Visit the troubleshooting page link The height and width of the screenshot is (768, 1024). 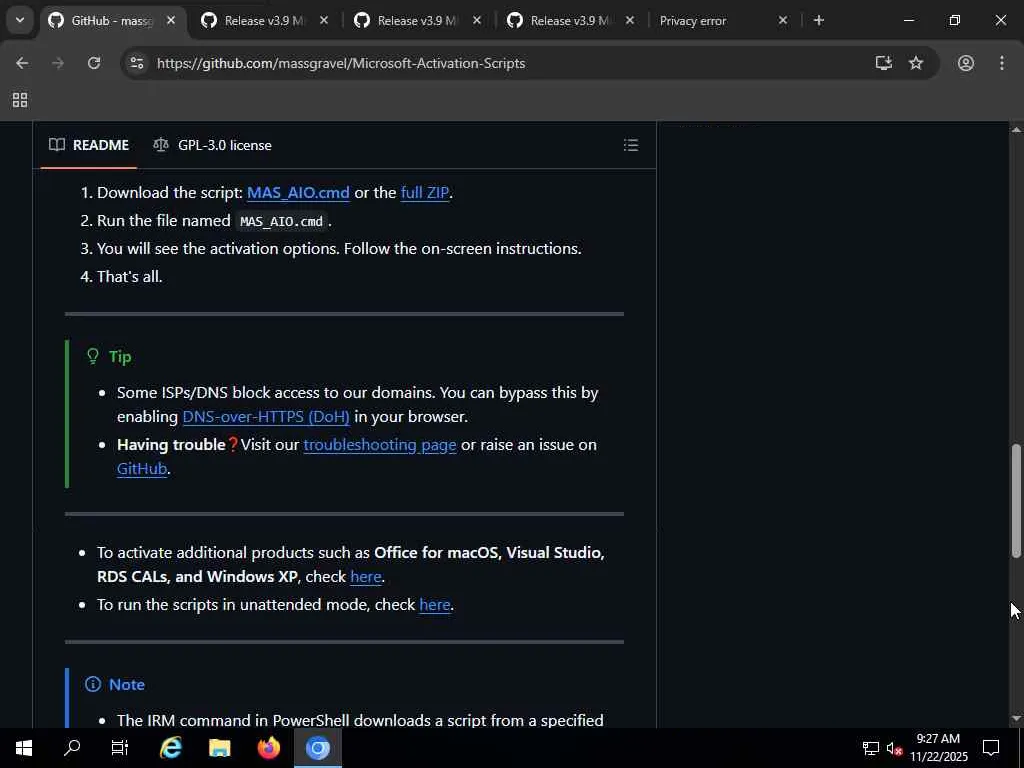[x=380, y=445]
